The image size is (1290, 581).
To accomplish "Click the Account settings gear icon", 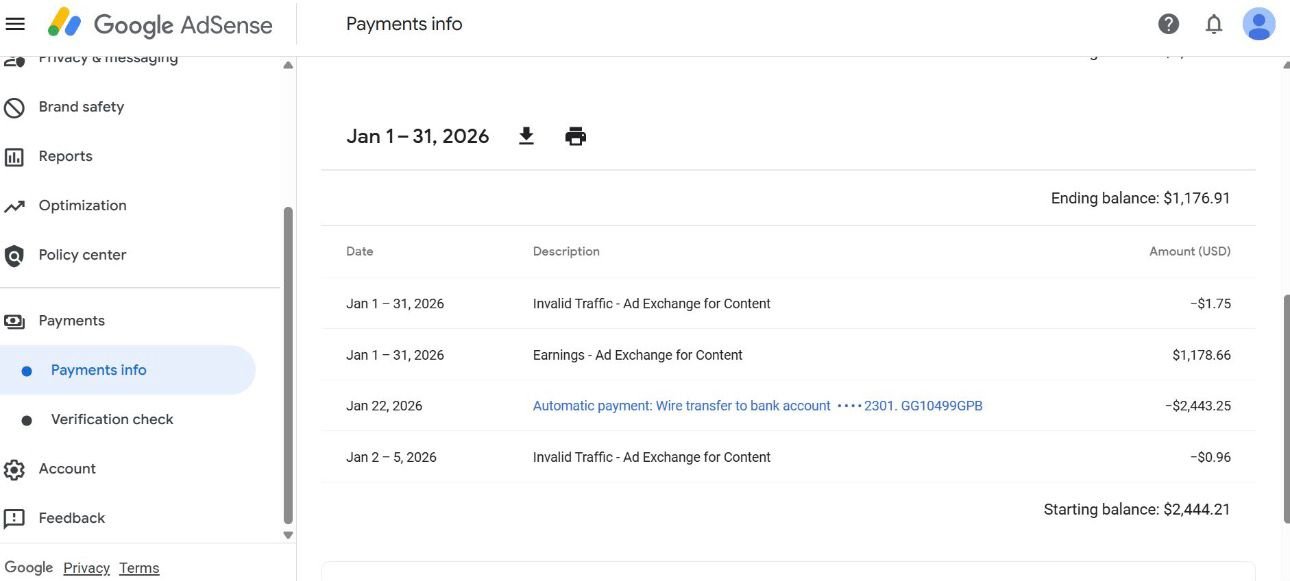I will click(x=14, y=468).
